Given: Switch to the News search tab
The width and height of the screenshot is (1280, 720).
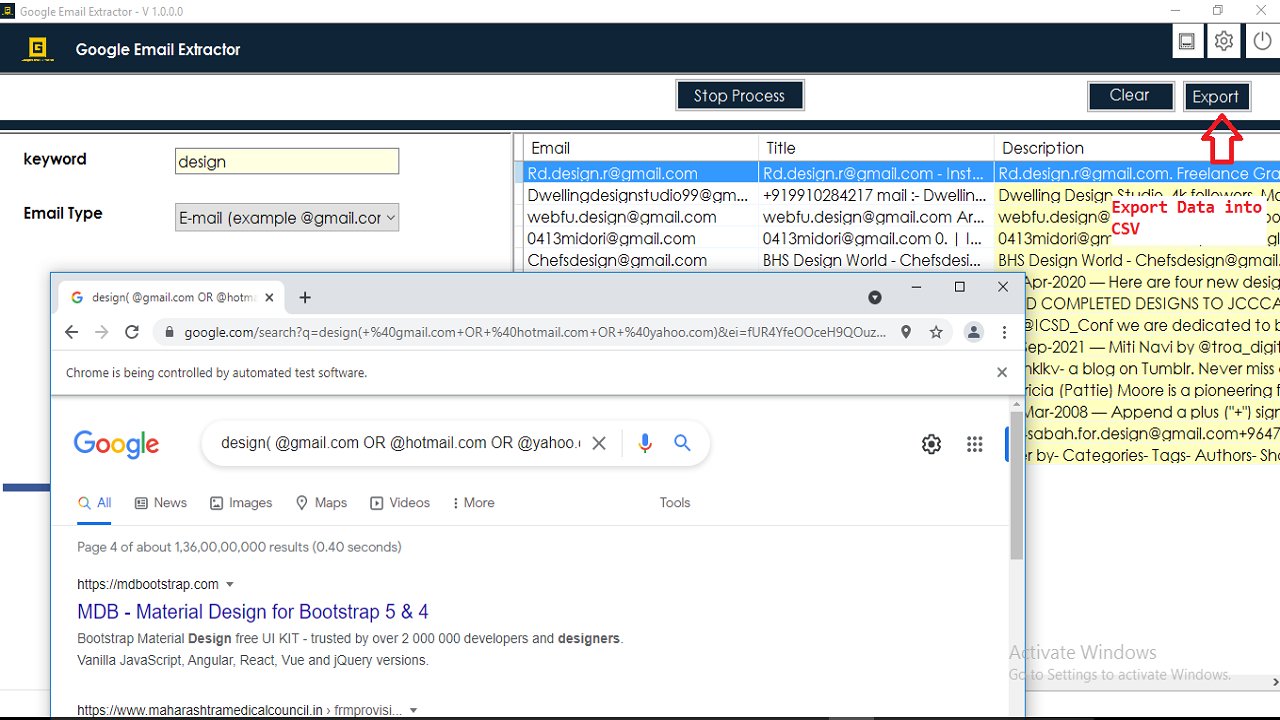Looking at the screenshot, I should [x=161, y=503].
